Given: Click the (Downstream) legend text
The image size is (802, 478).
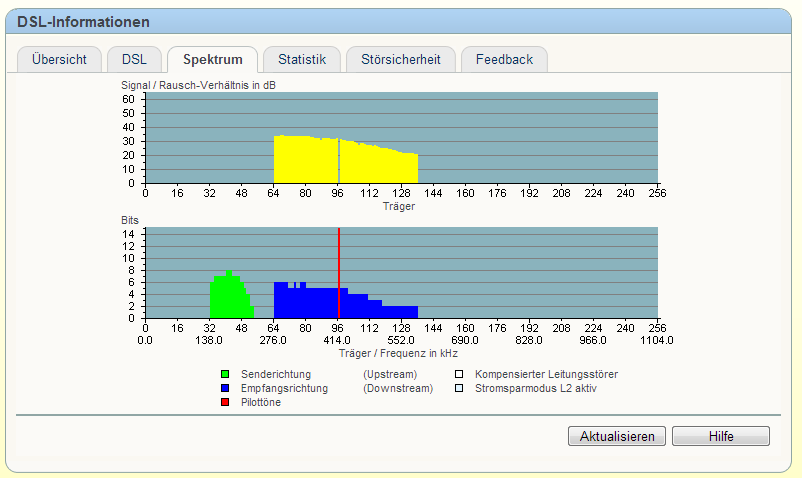Looking at the screenshot, I should (398, 389).
